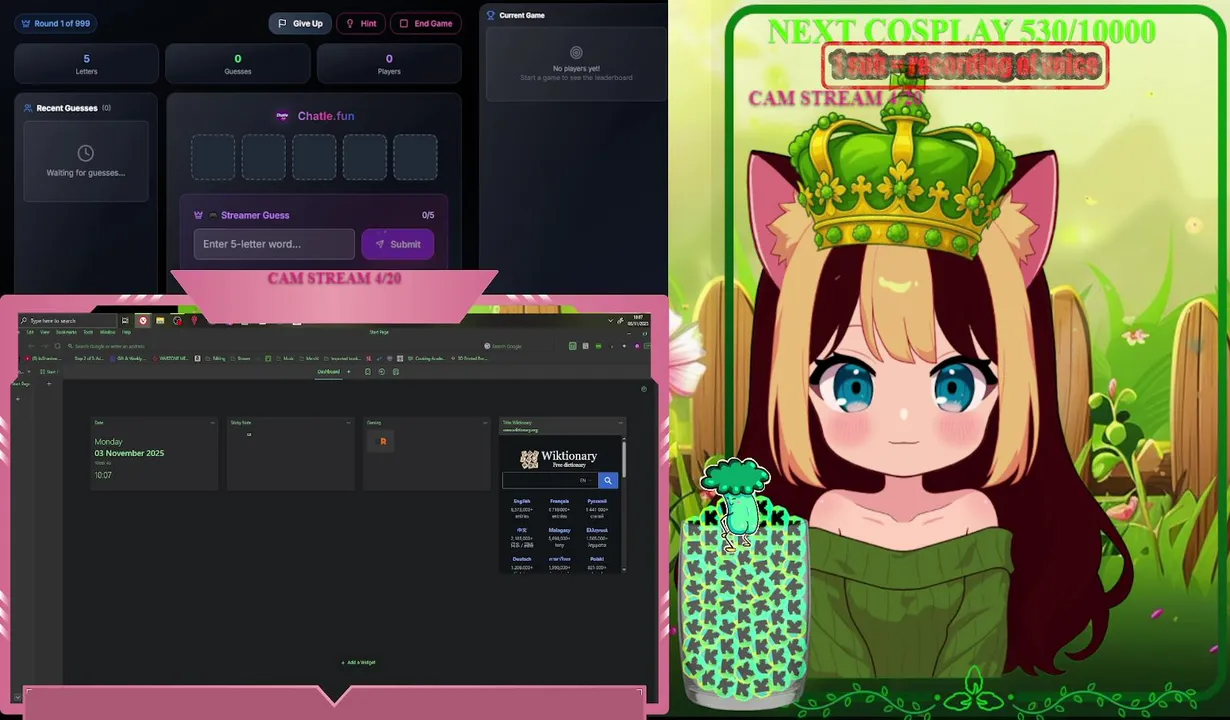Image resolution: width=1230 pixels, height=720 pixels.
Task: Open the English Wiktionary link
Action: point(522,501)
